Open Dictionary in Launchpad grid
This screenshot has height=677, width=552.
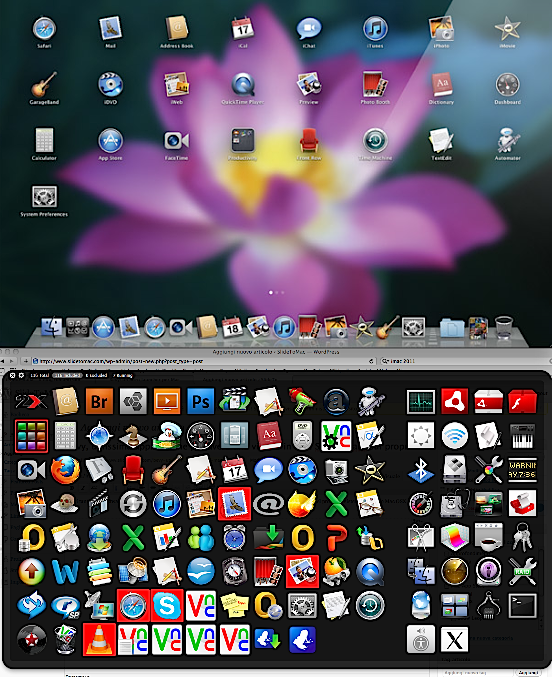(x=441, y=85)
